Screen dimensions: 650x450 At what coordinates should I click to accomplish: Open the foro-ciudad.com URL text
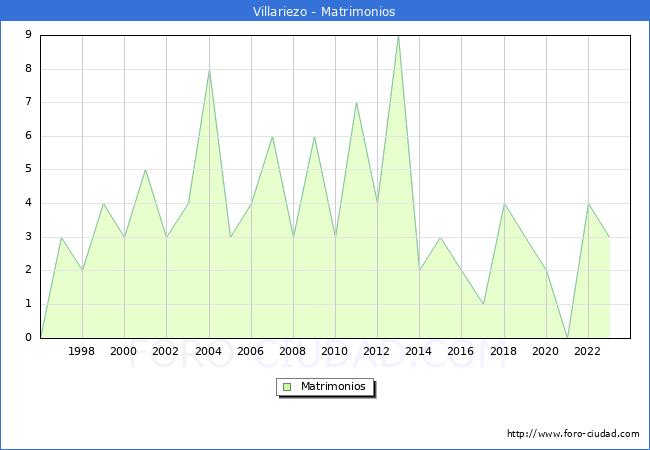pos(573,434)
